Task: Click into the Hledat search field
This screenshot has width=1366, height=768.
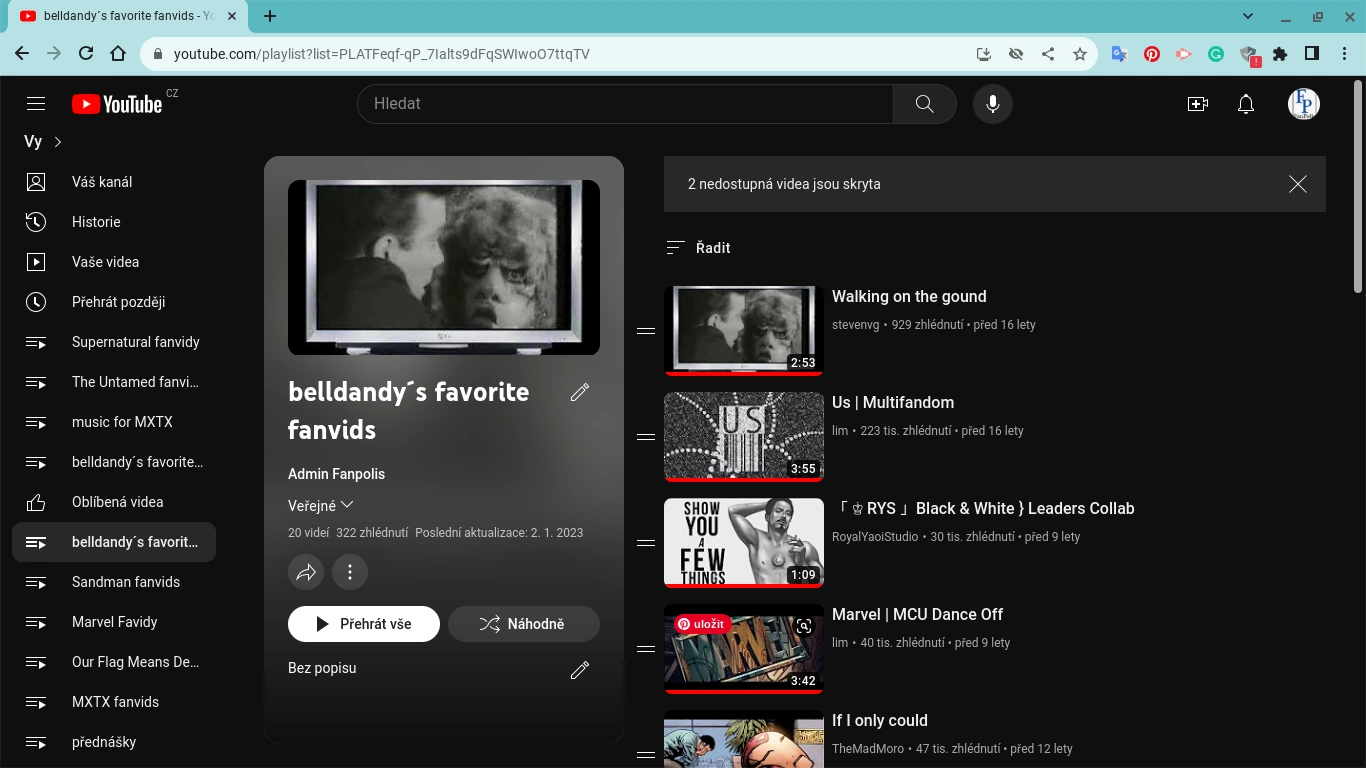Action: 625,104
